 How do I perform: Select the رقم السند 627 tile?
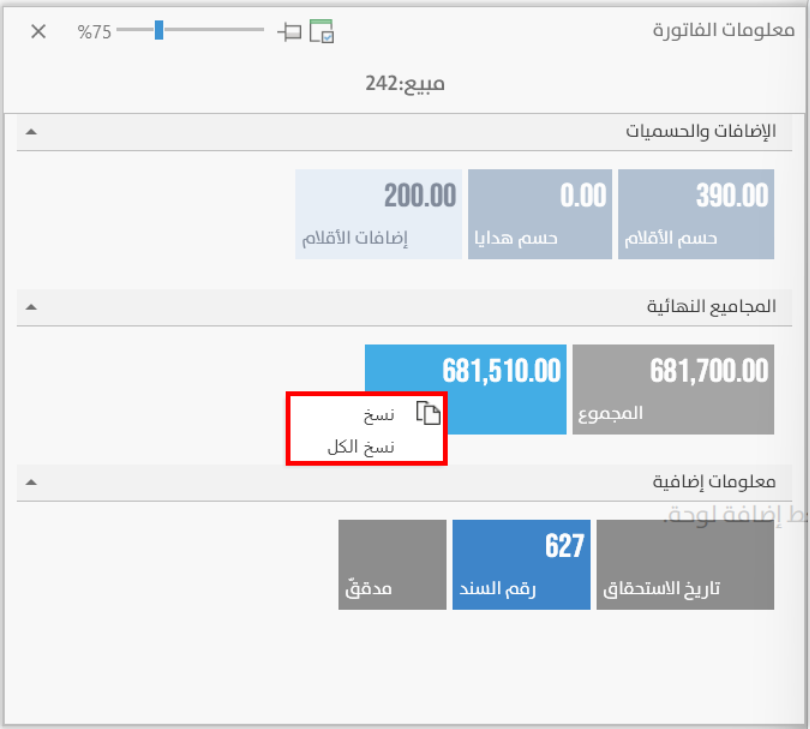521,564
